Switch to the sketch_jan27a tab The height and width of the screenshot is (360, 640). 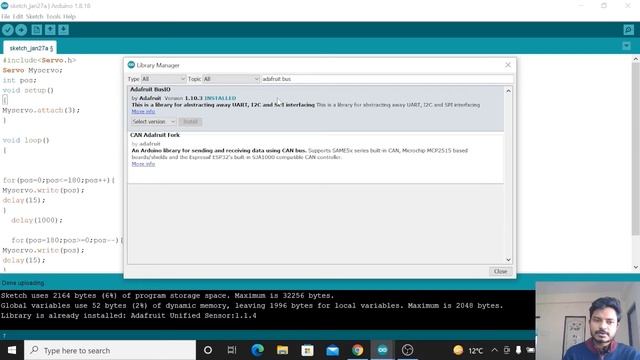click(30, 48)
